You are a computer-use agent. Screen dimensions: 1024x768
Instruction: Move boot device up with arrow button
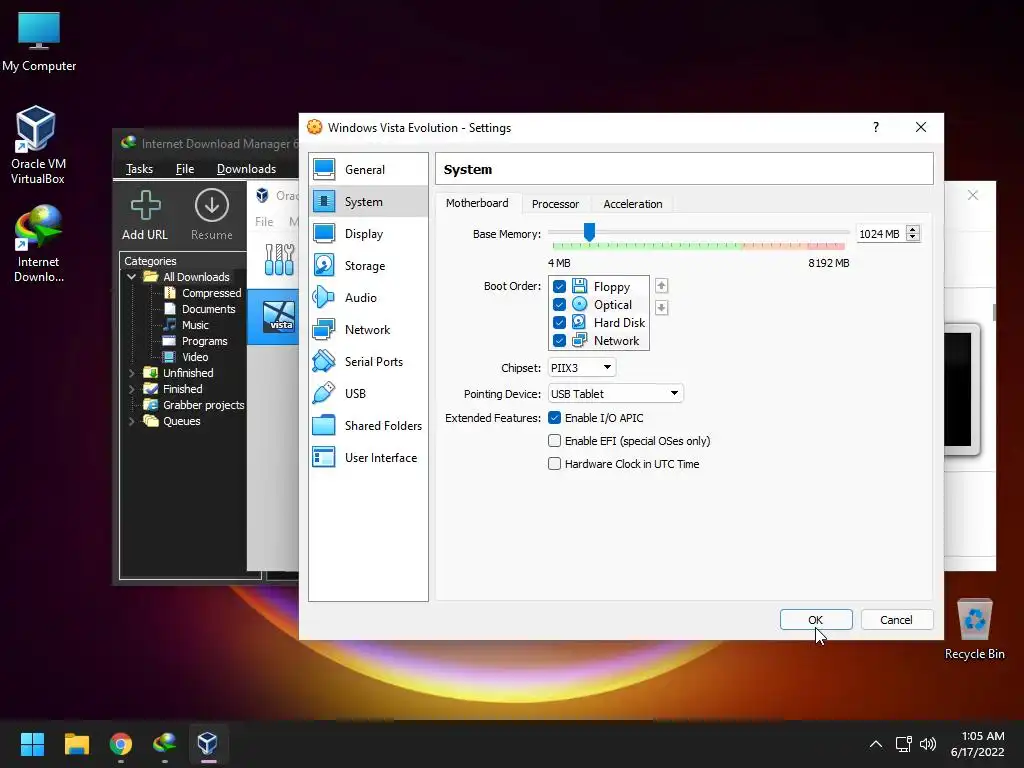(x=661, y=286)
